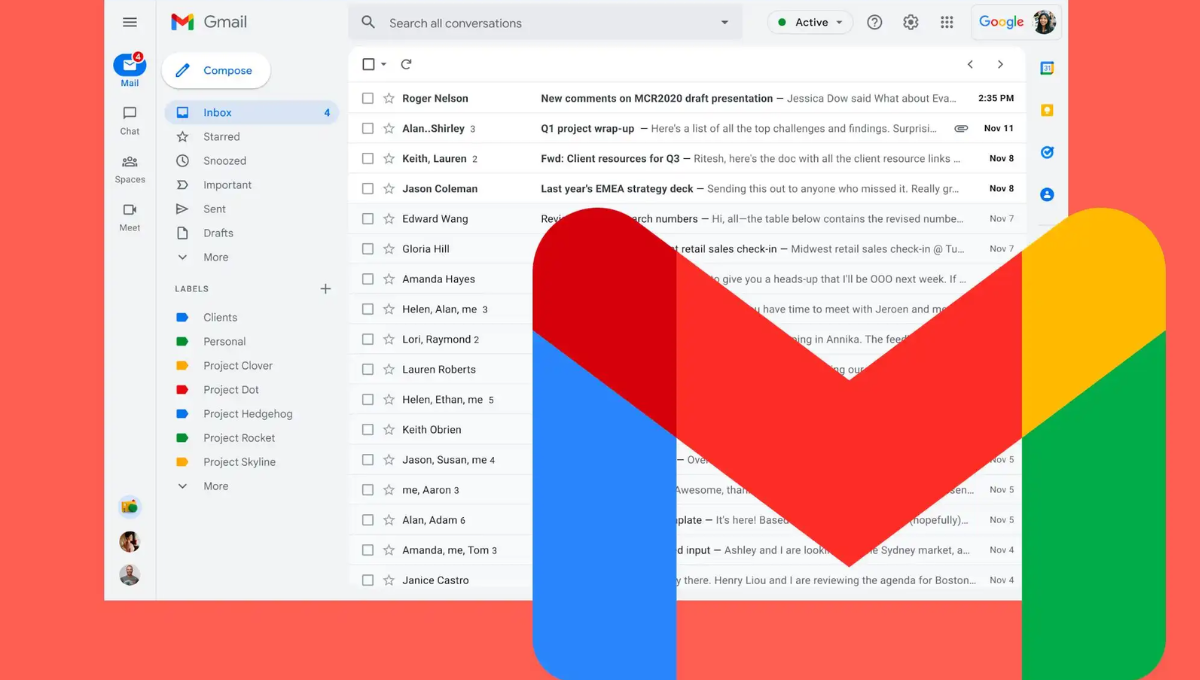Star the Janice Castro email
1200x680 pixels.
click(x=389, y=580)
